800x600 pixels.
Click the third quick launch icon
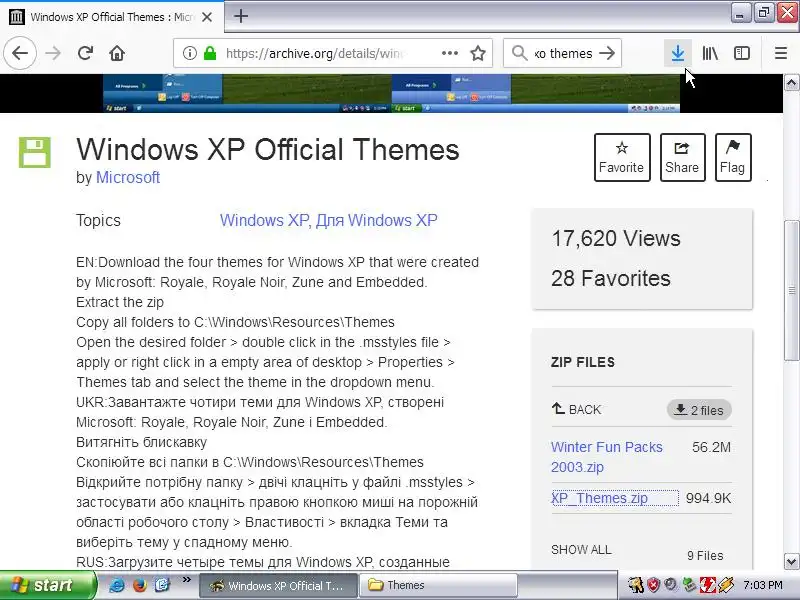[162, 585]
